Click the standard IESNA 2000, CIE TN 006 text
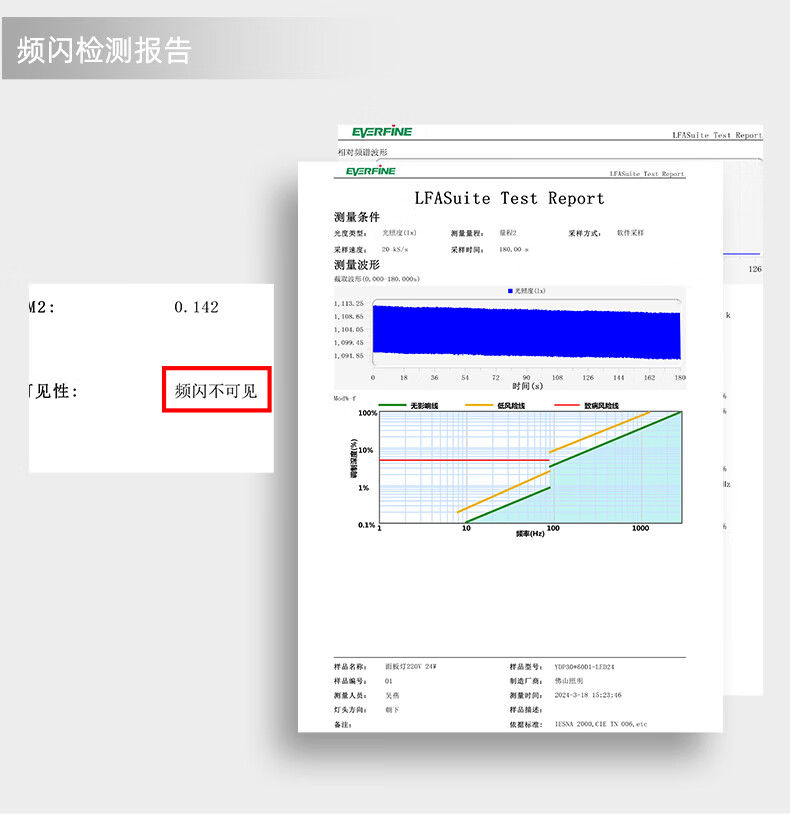Viewport: 790px width, 820px height. (x=601, y=723)
